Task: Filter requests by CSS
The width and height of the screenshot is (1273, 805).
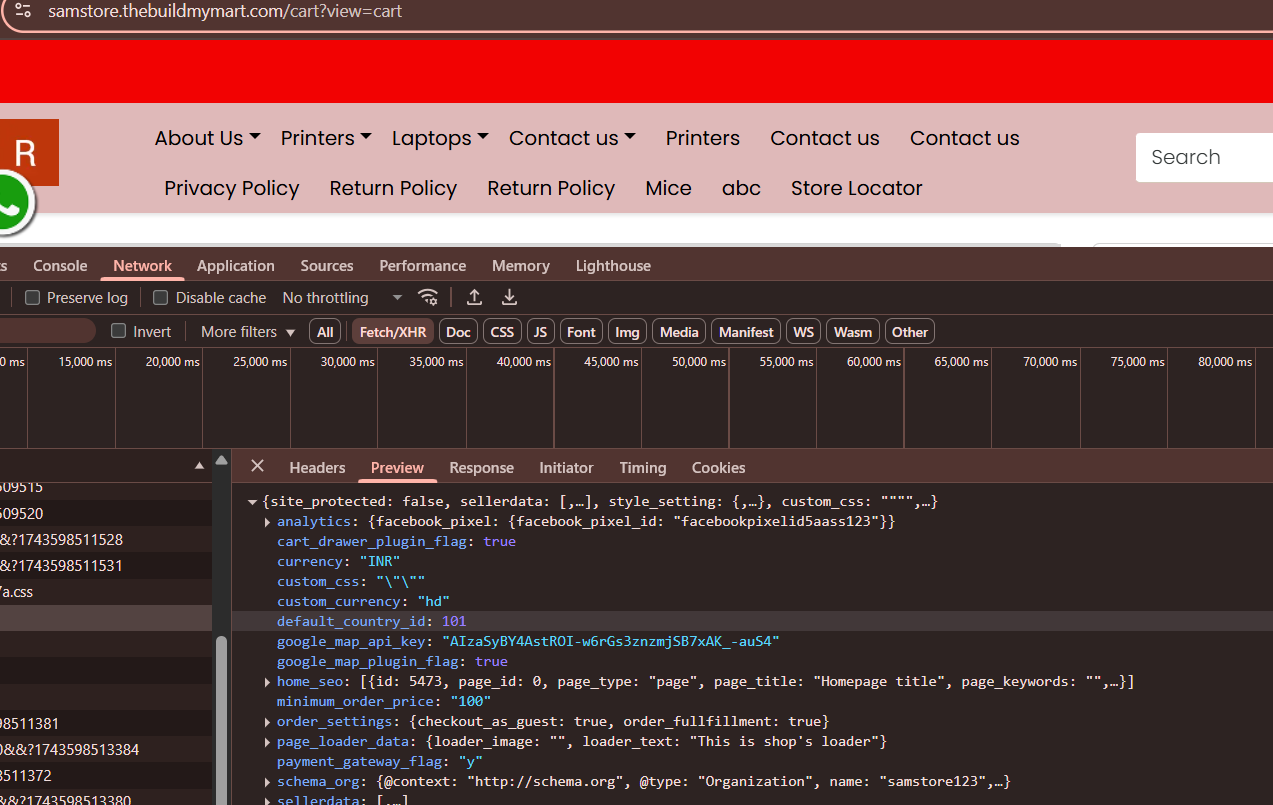Action: click(502, 332)
